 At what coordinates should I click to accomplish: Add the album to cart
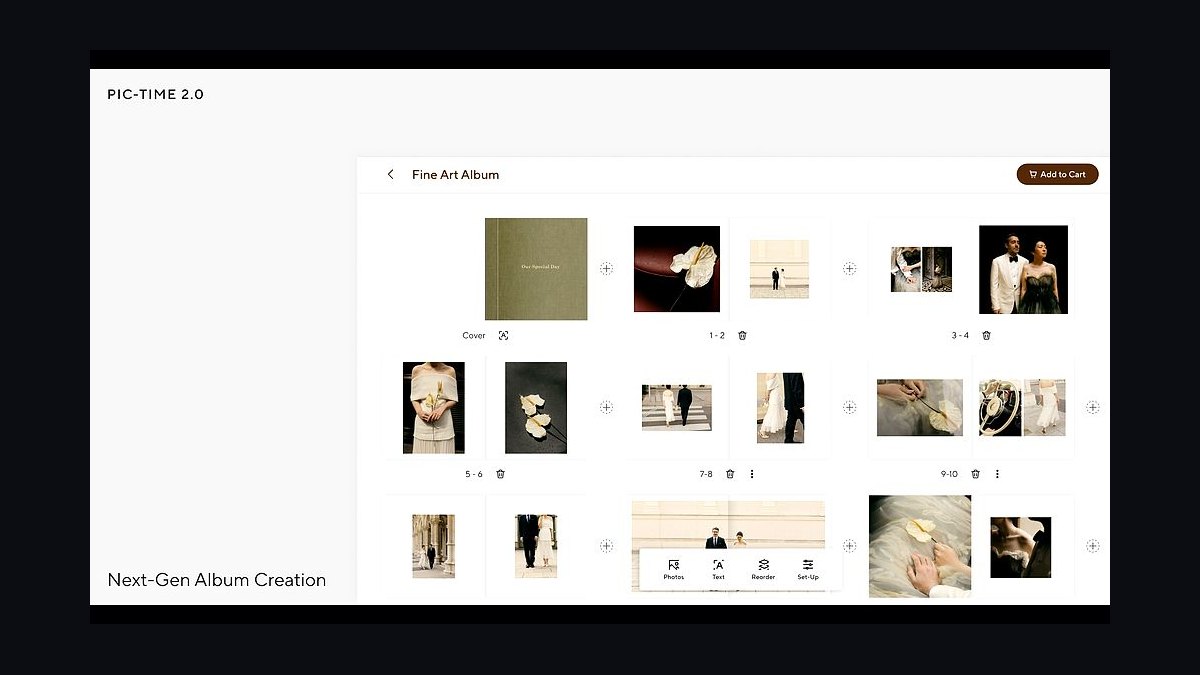click(1057, 174)
